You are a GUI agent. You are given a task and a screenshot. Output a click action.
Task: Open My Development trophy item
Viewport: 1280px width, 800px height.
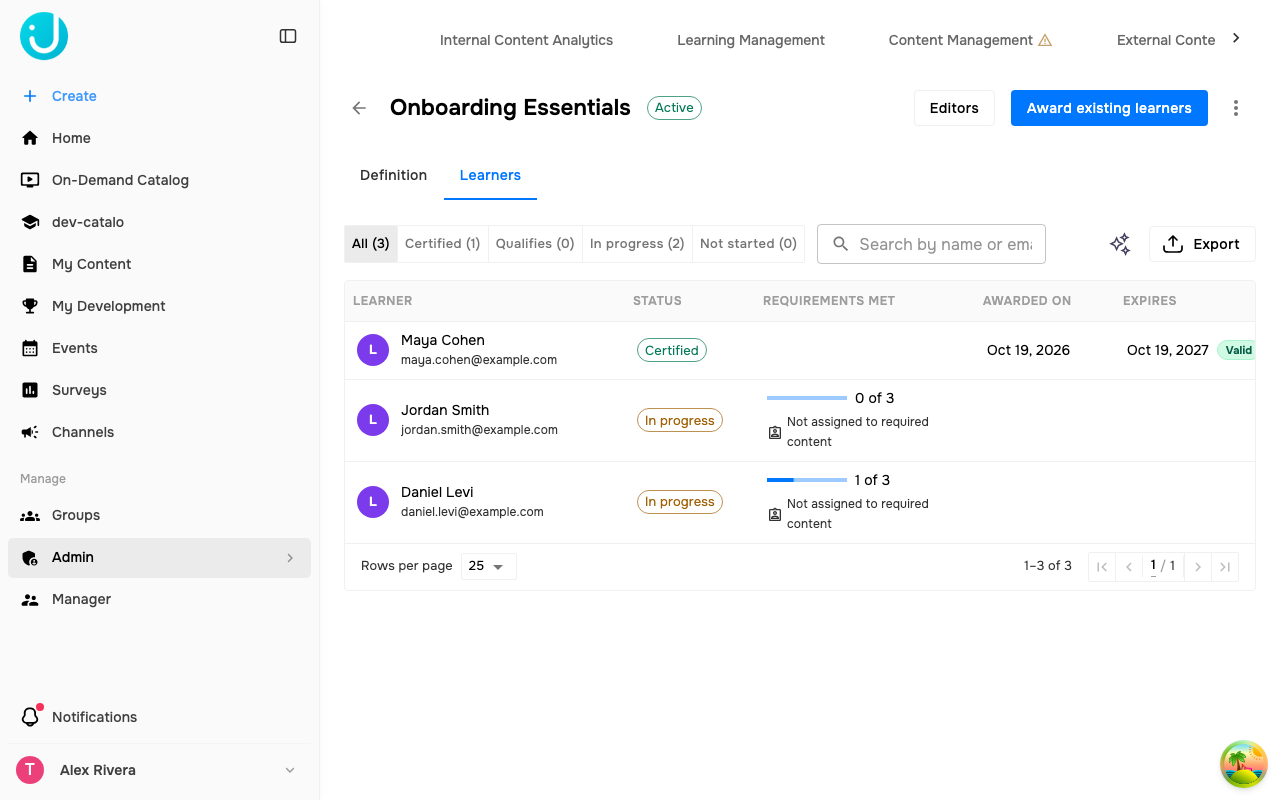point(160,306)
